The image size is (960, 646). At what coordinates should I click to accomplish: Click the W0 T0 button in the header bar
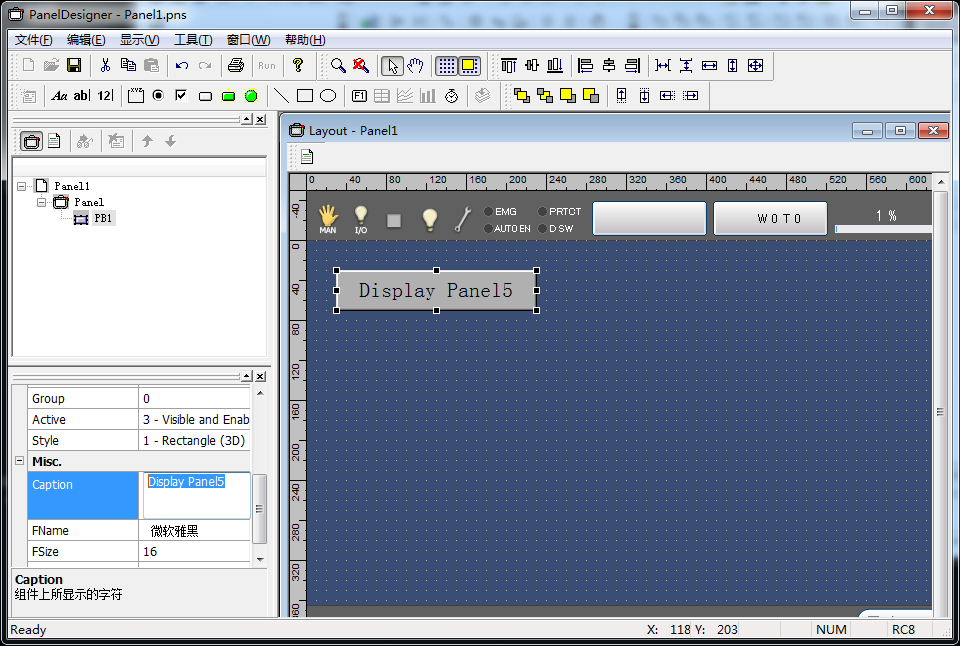(x=770, y=219)
